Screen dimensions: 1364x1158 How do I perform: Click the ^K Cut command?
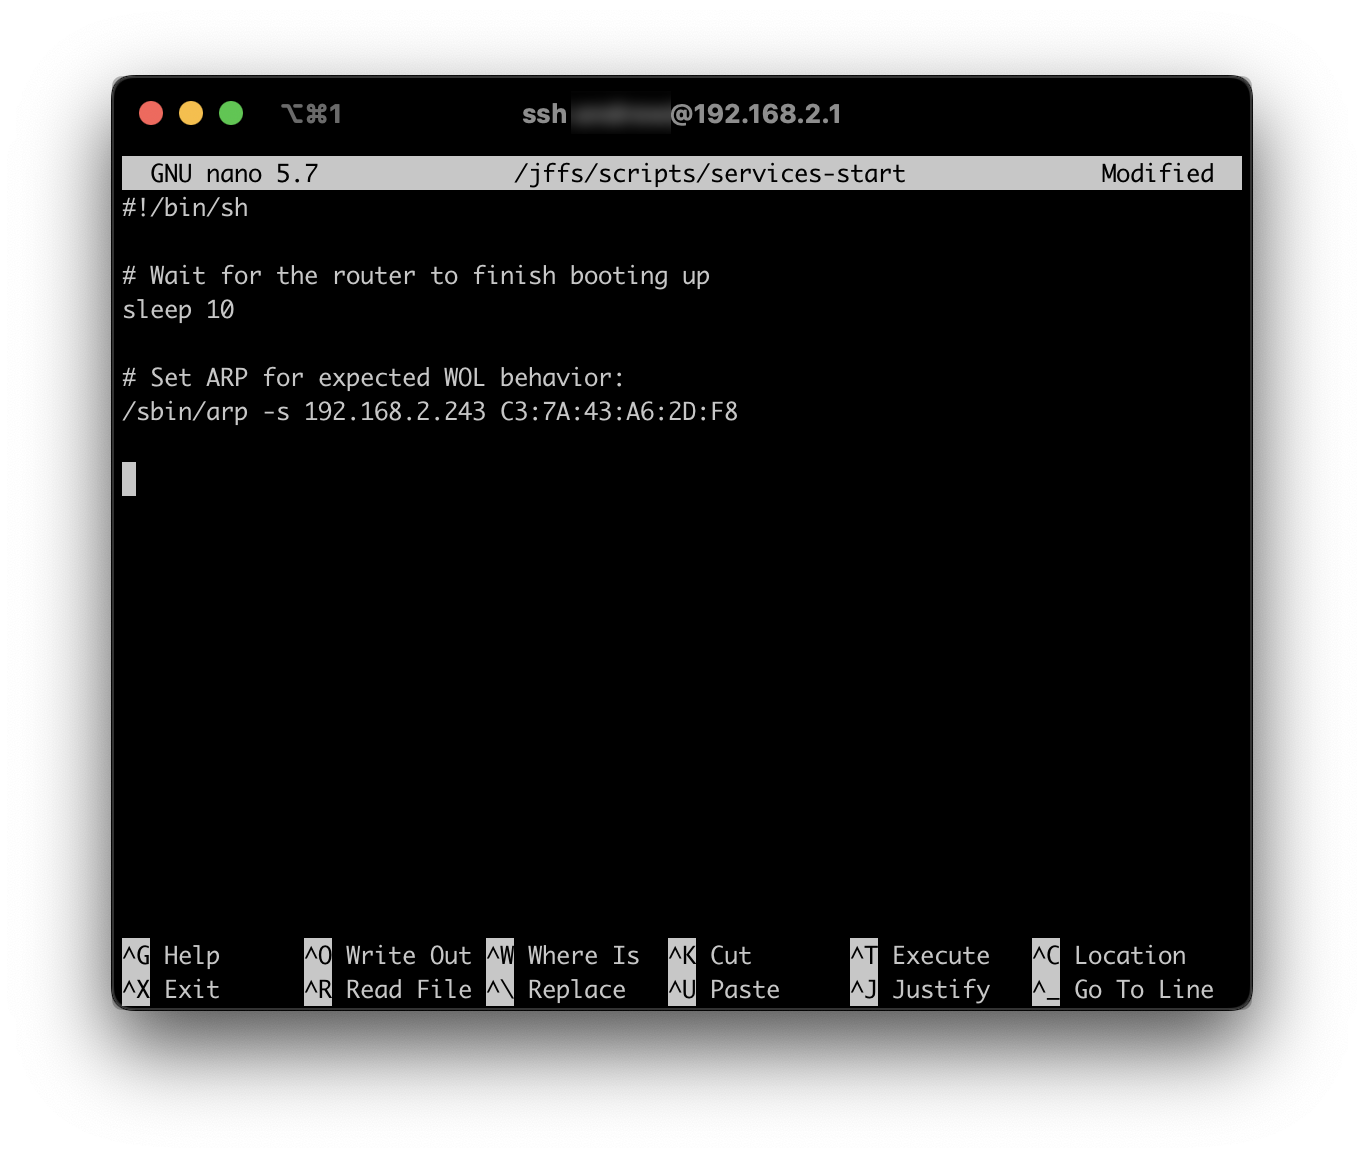click(x=712, y=955)
